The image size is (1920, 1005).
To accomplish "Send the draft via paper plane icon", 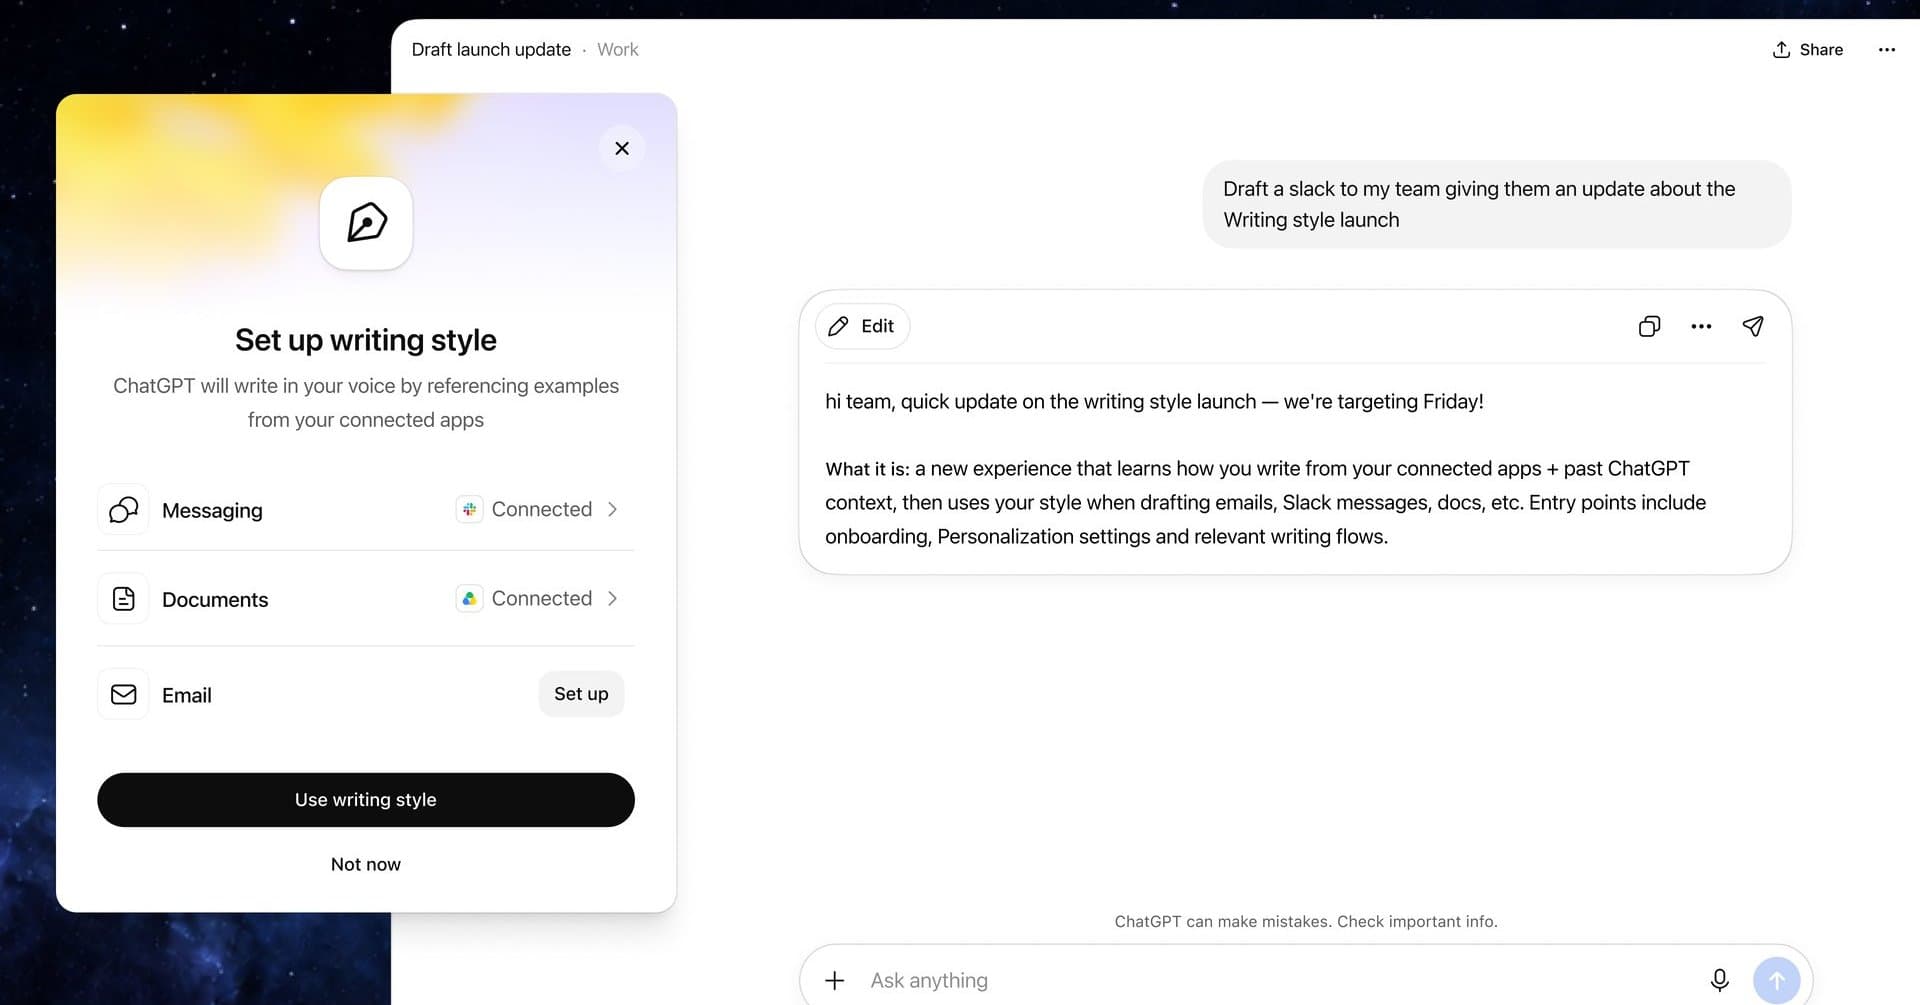I will [x=1753, y=326].
